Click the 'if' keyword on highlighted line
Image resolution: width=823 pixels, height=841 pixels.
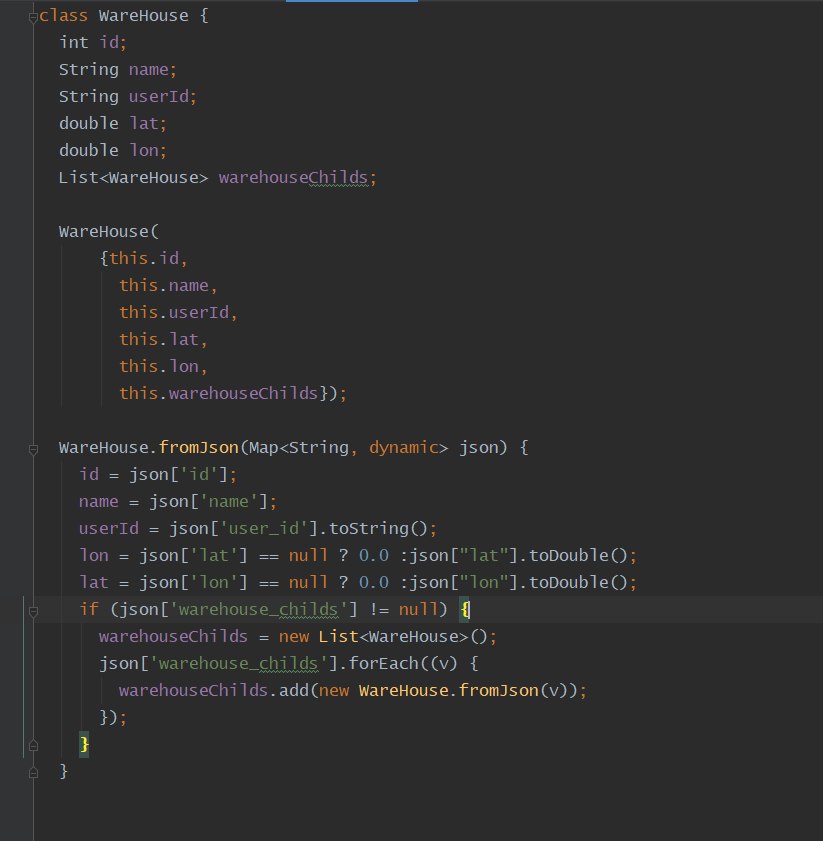(89, 609)
